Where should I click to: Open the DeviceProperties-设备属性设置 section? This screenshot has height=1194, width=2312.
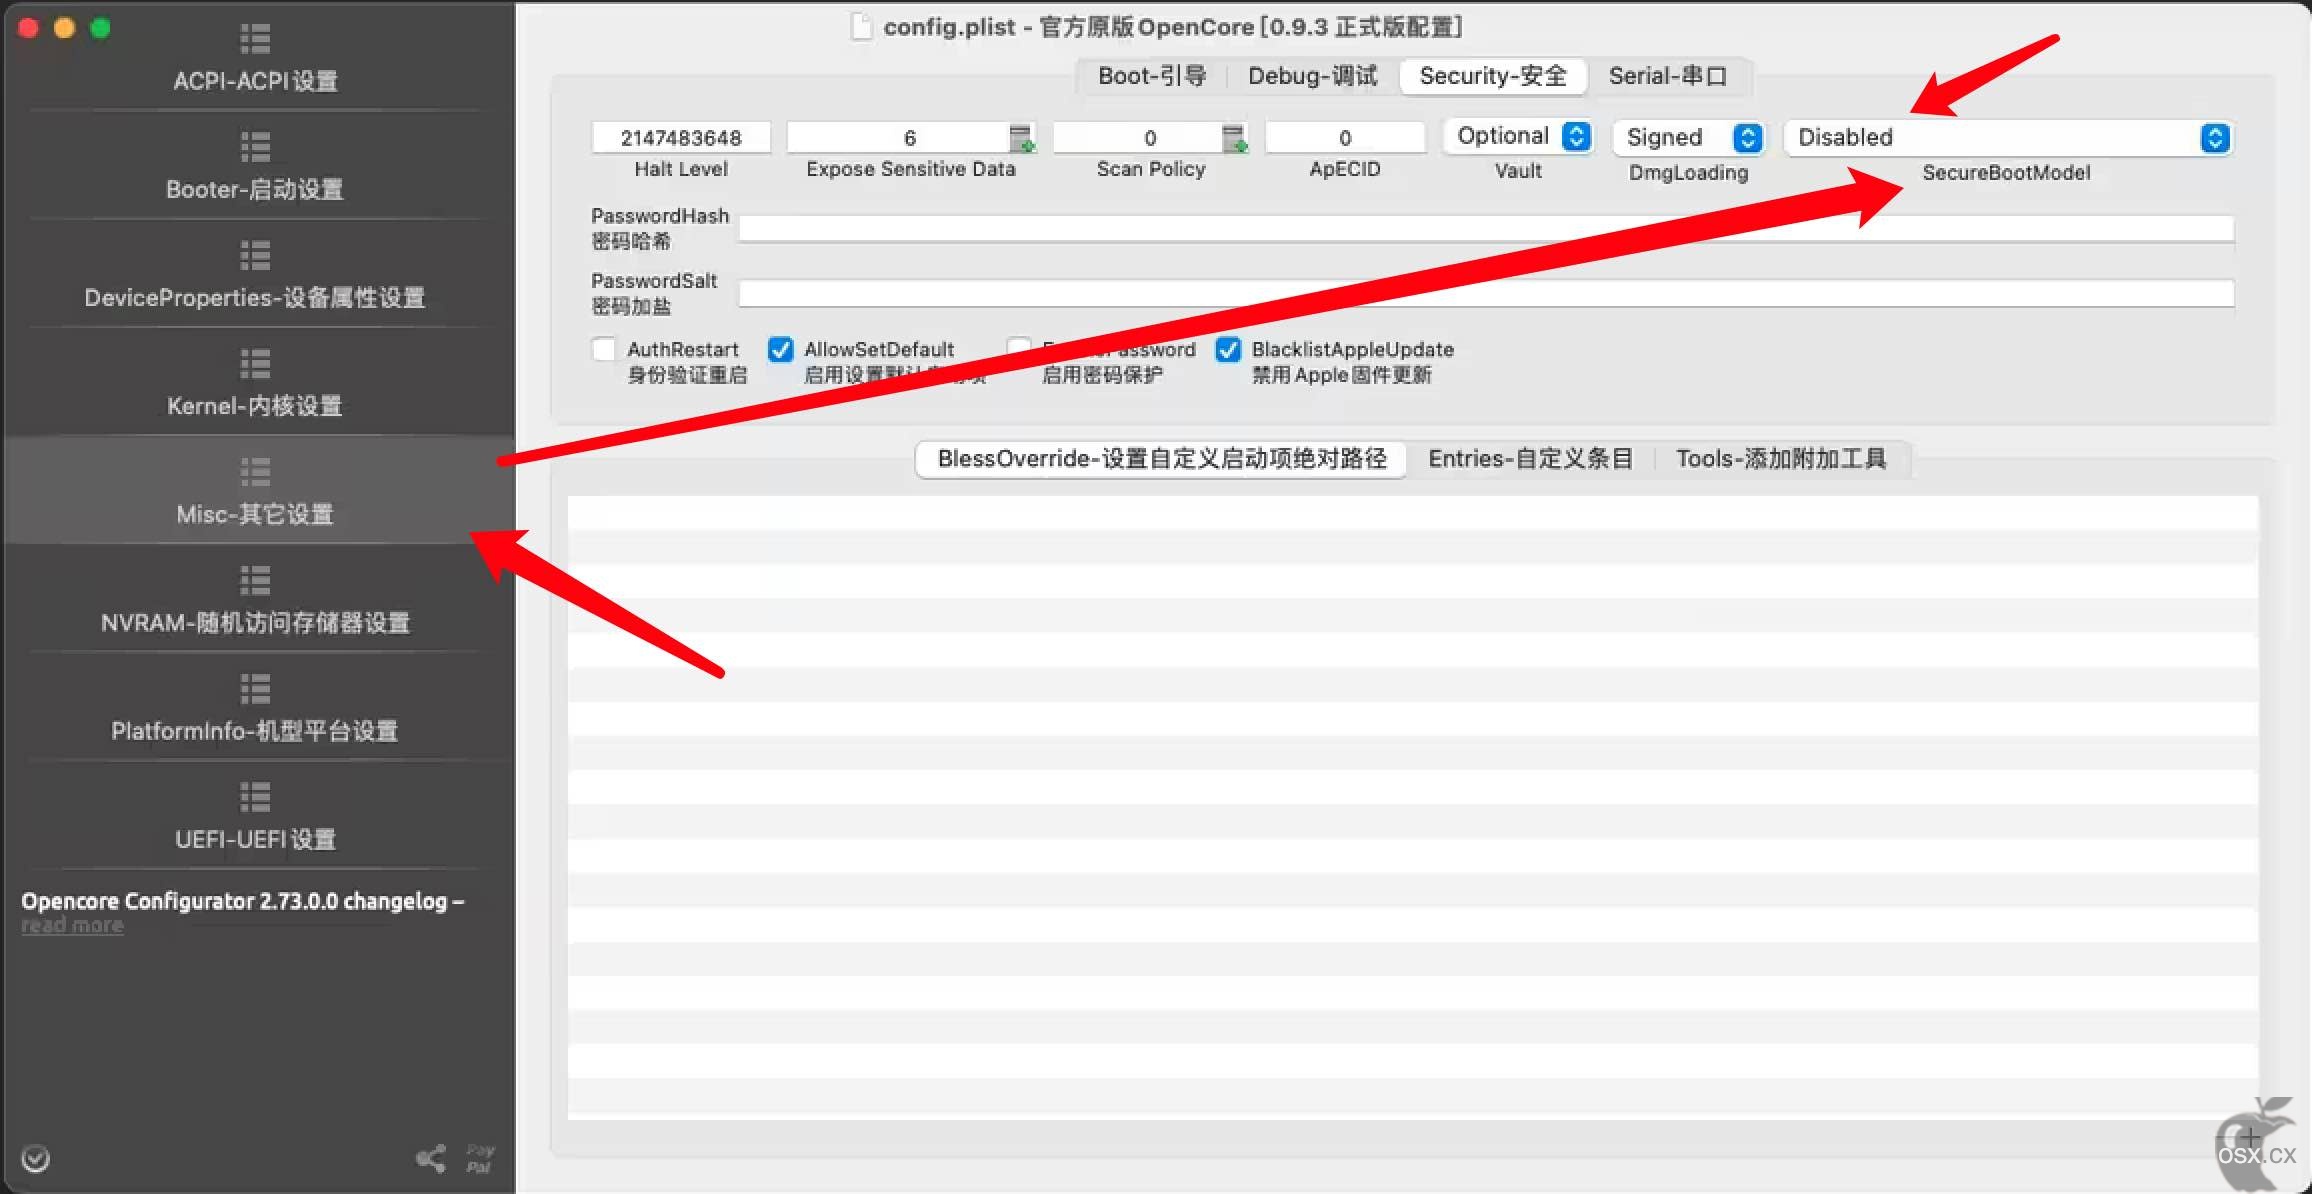(256, 274)
